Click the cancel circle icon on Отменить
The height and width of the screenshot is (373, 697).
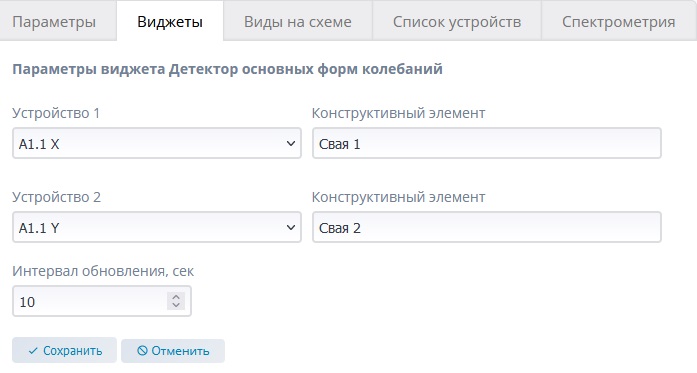click(142, 351)
